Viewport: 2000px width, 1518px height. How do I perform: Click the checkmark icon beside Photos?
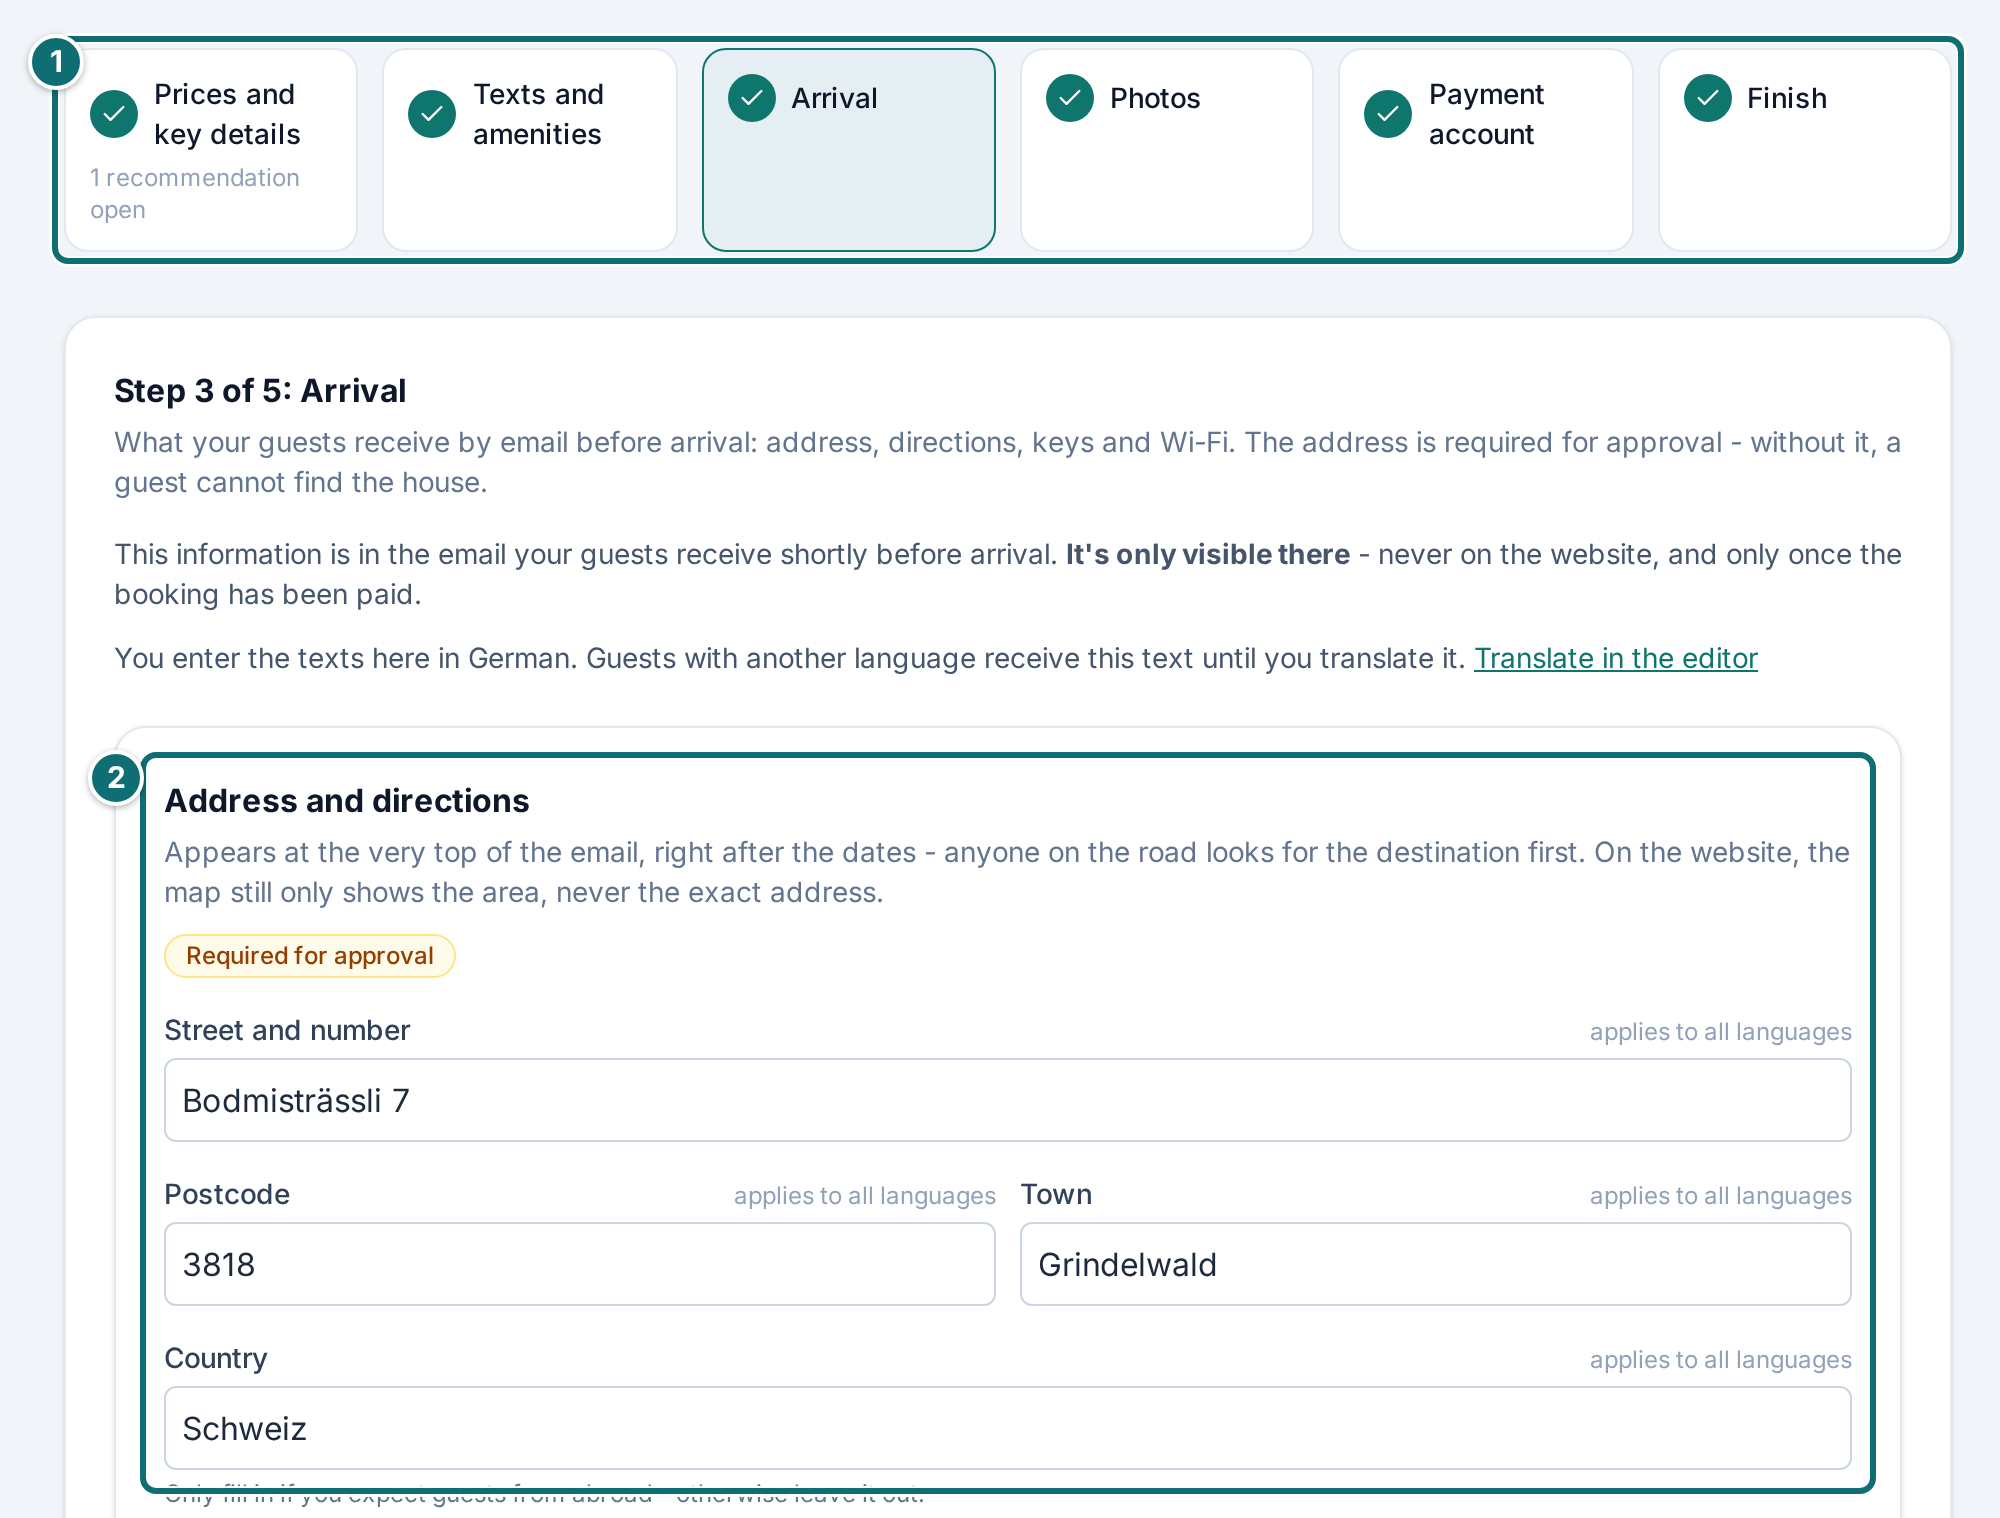pyautogui.click(x=1070, y=98)
